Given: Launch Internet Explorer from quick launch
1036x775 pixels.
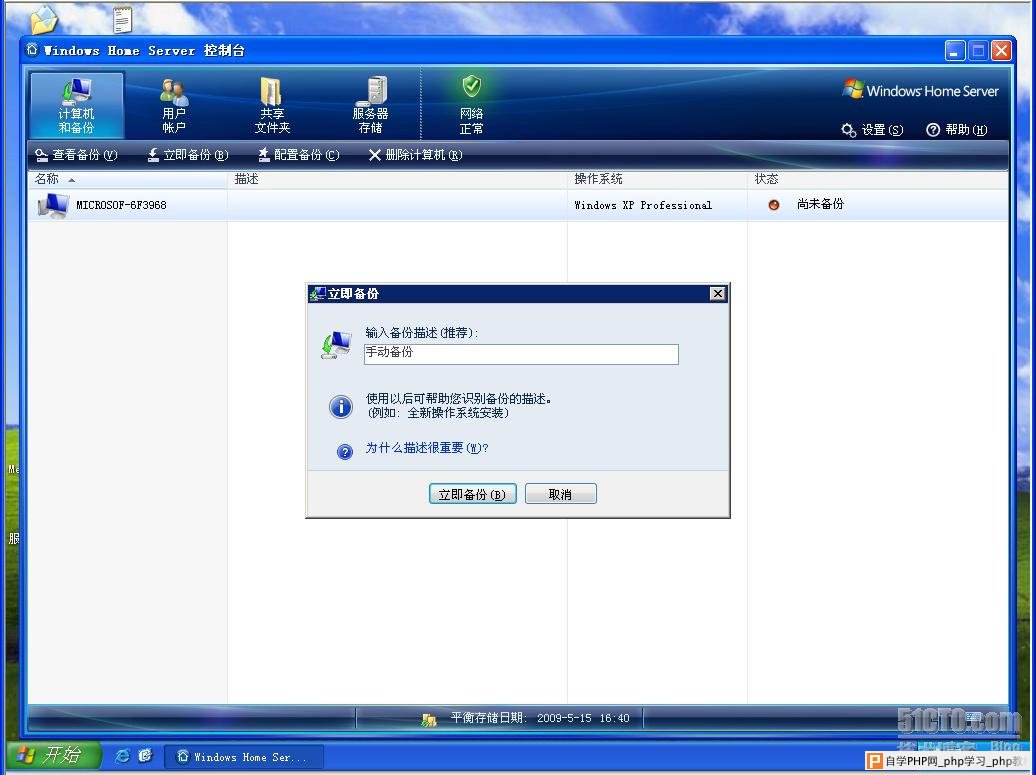Looking at the screenshot, I should pos(122,756).
